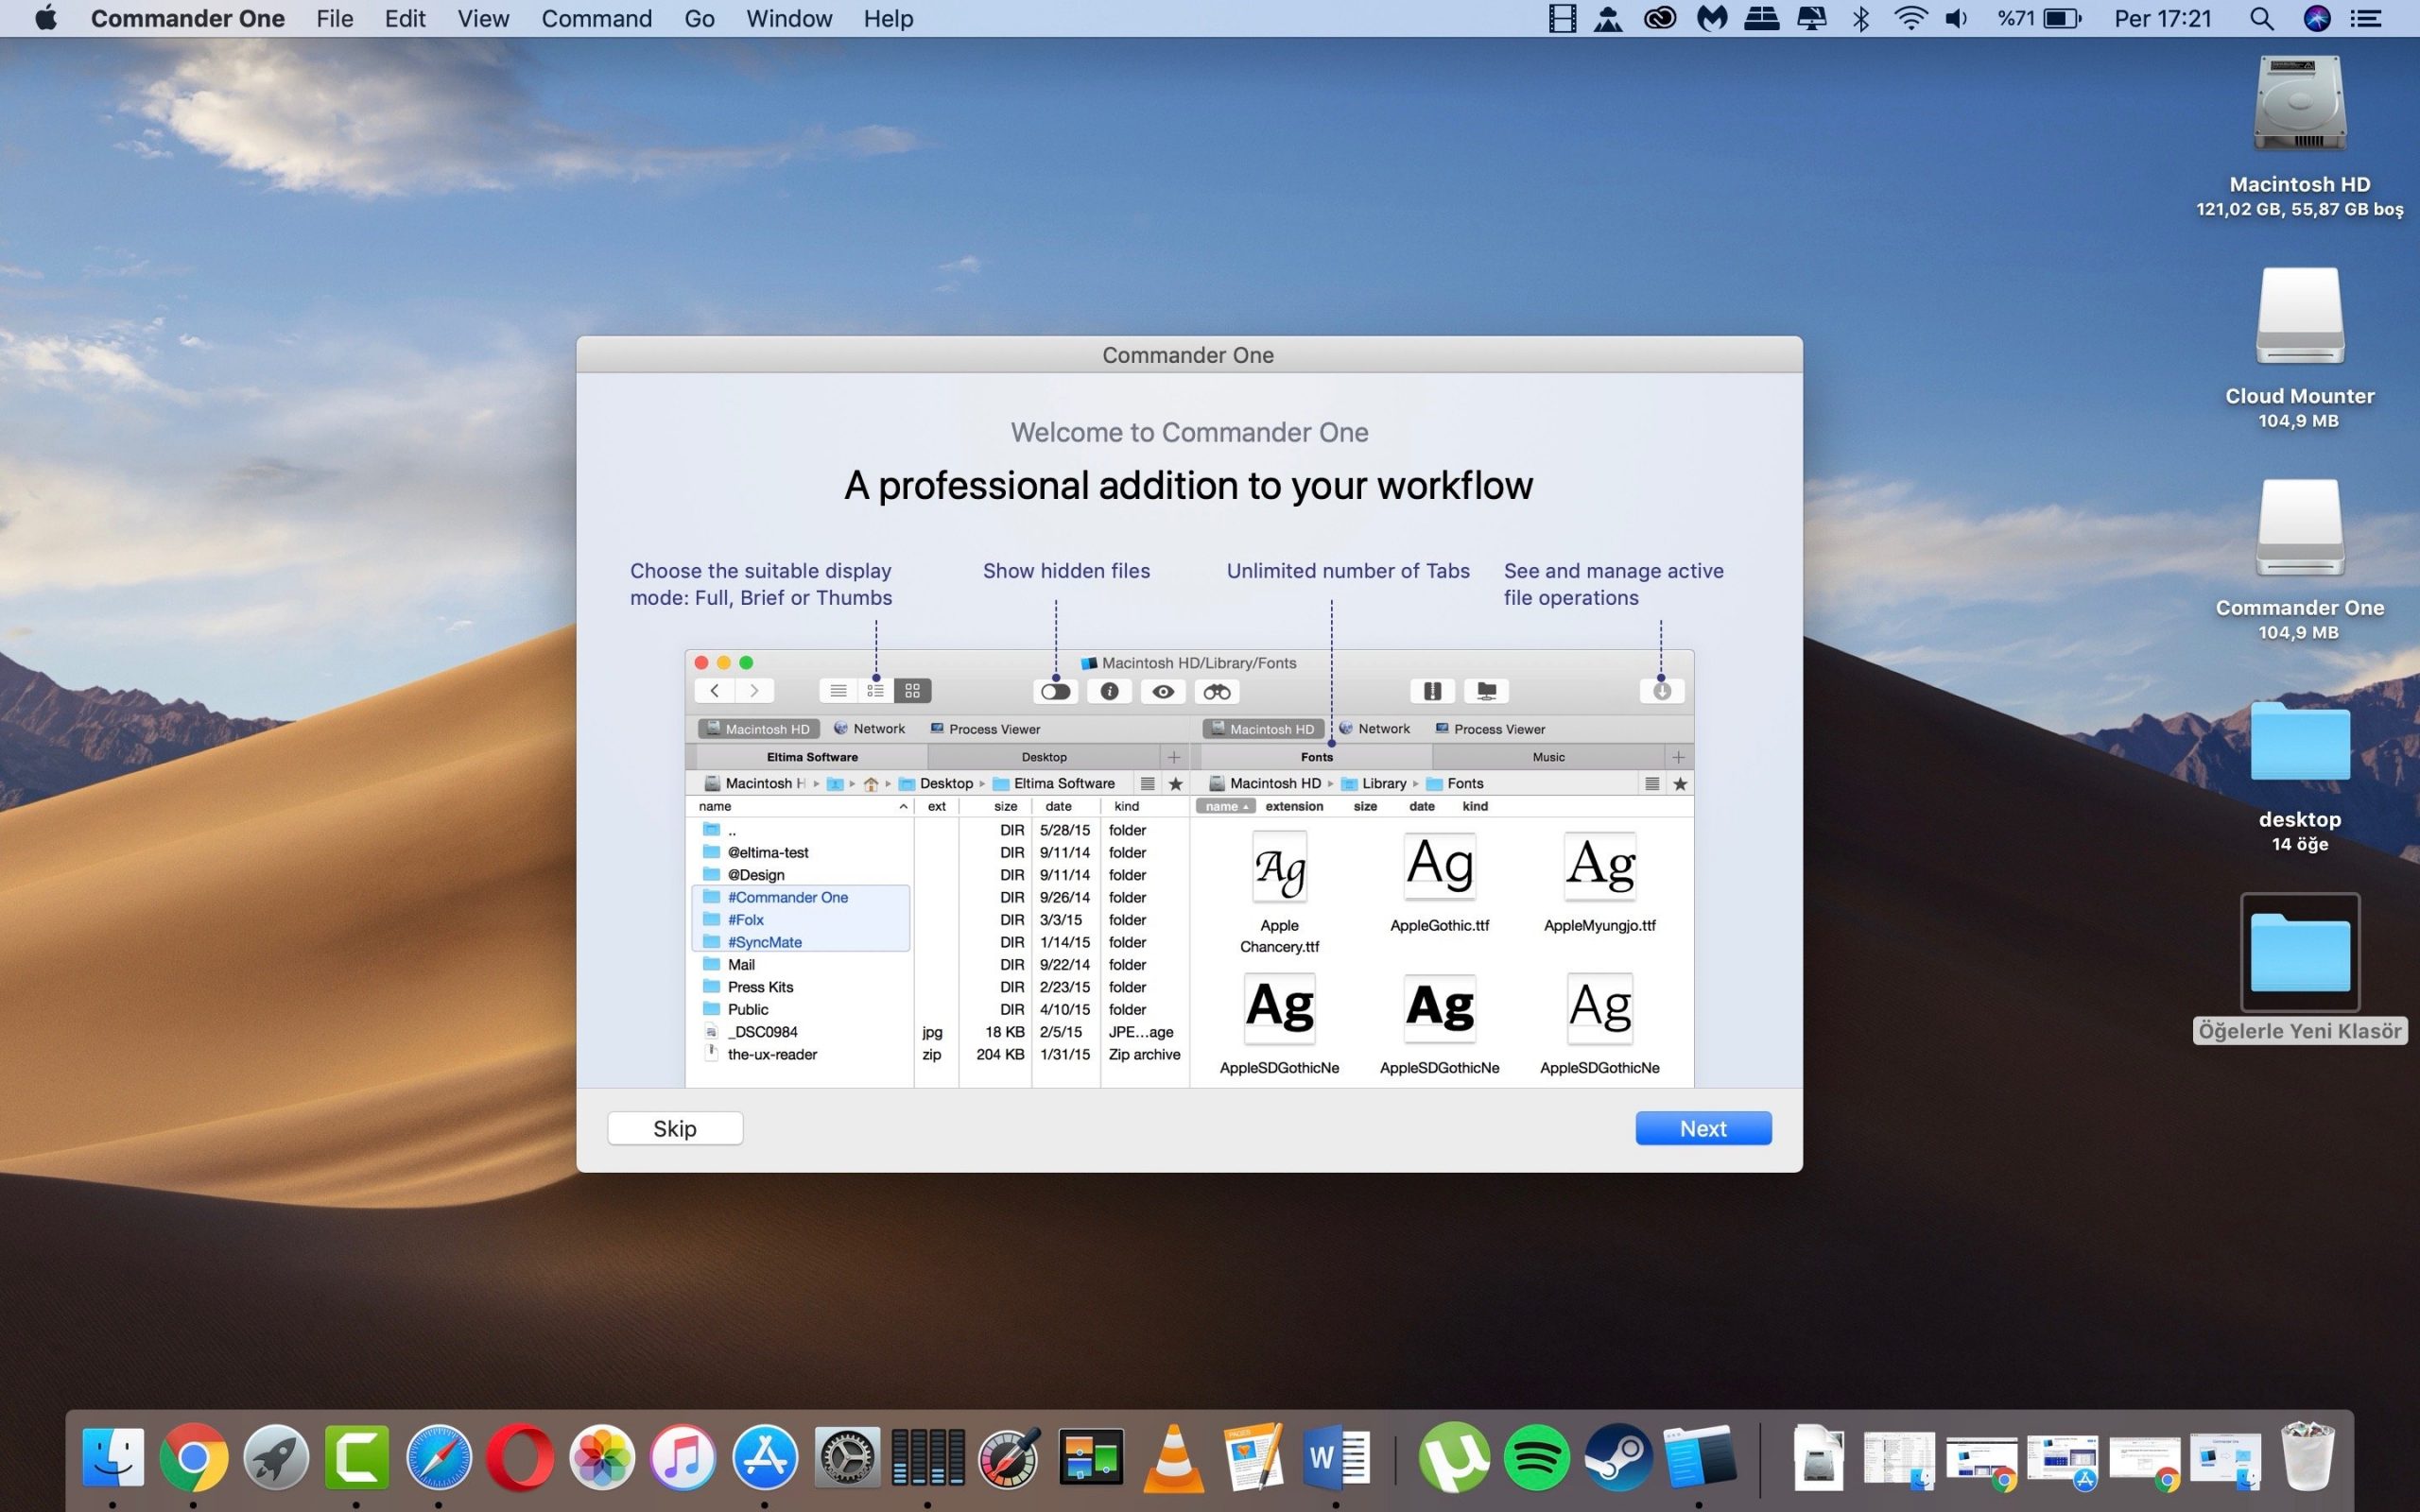The width and height of the screenshot is (2420, 1512).
Task: Click the file info icon
Action: pos(1109,691)
